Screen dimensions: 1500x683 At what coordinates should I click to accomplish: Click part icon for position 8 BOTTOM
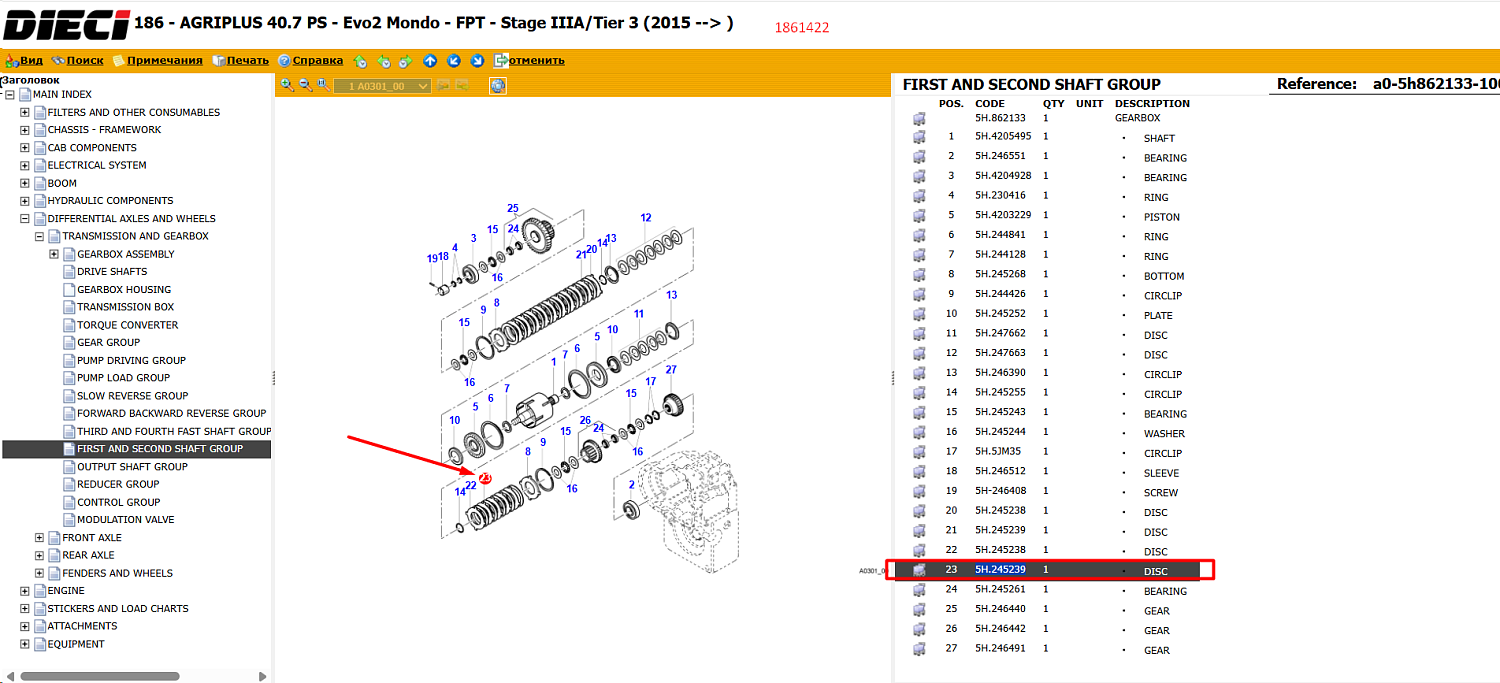point(919,275)
